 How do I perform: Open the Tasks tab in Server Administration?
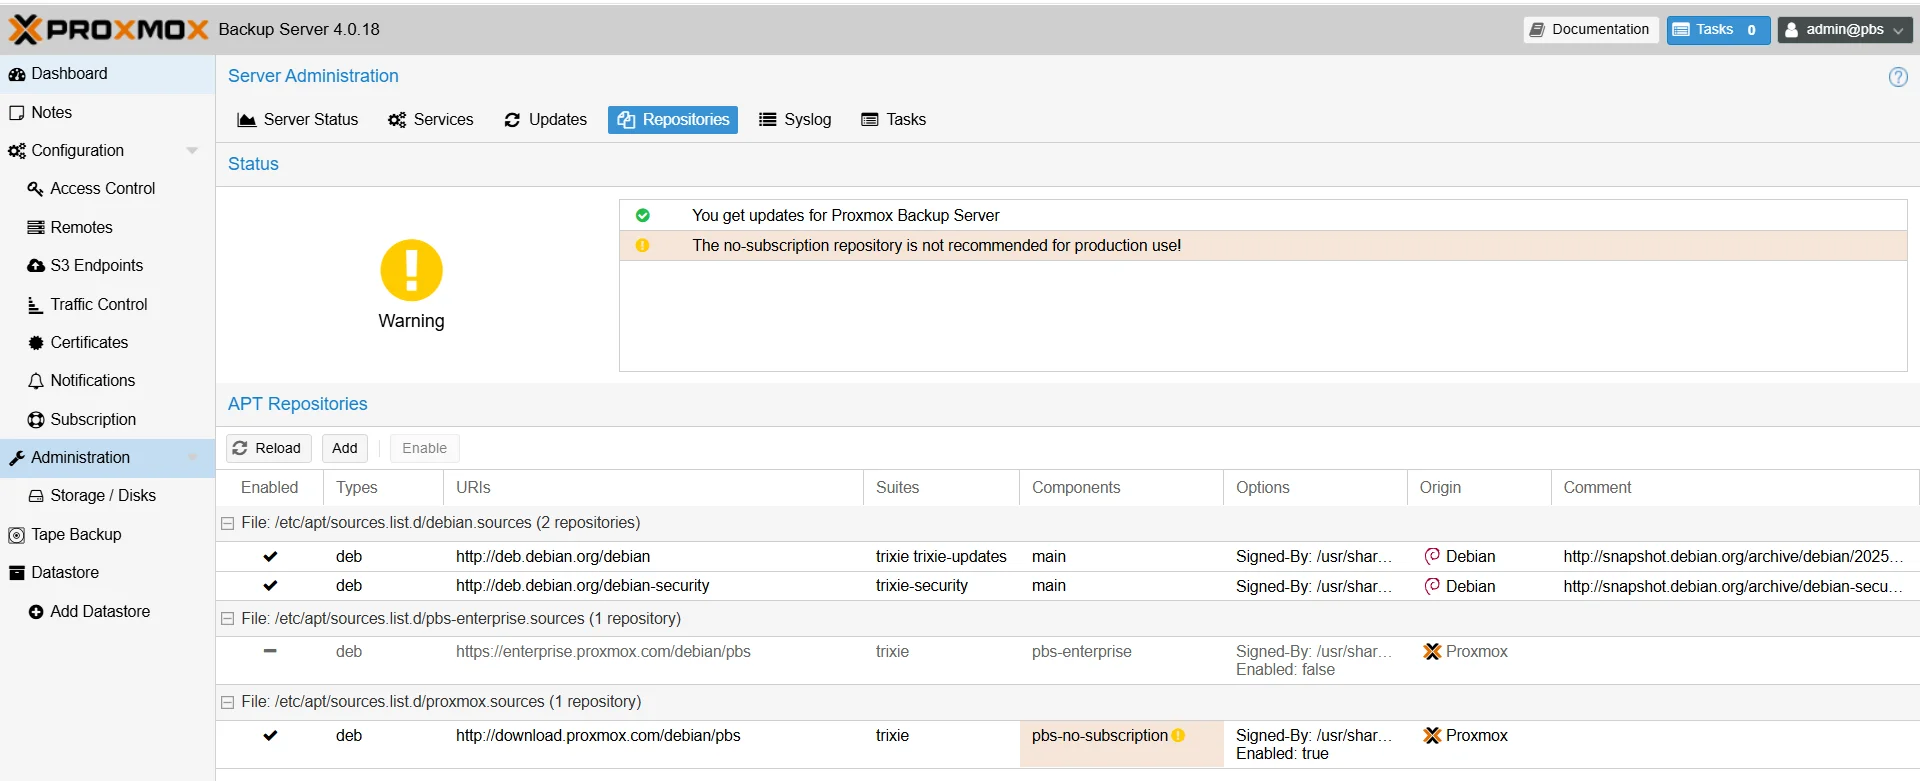click(893, 120)
